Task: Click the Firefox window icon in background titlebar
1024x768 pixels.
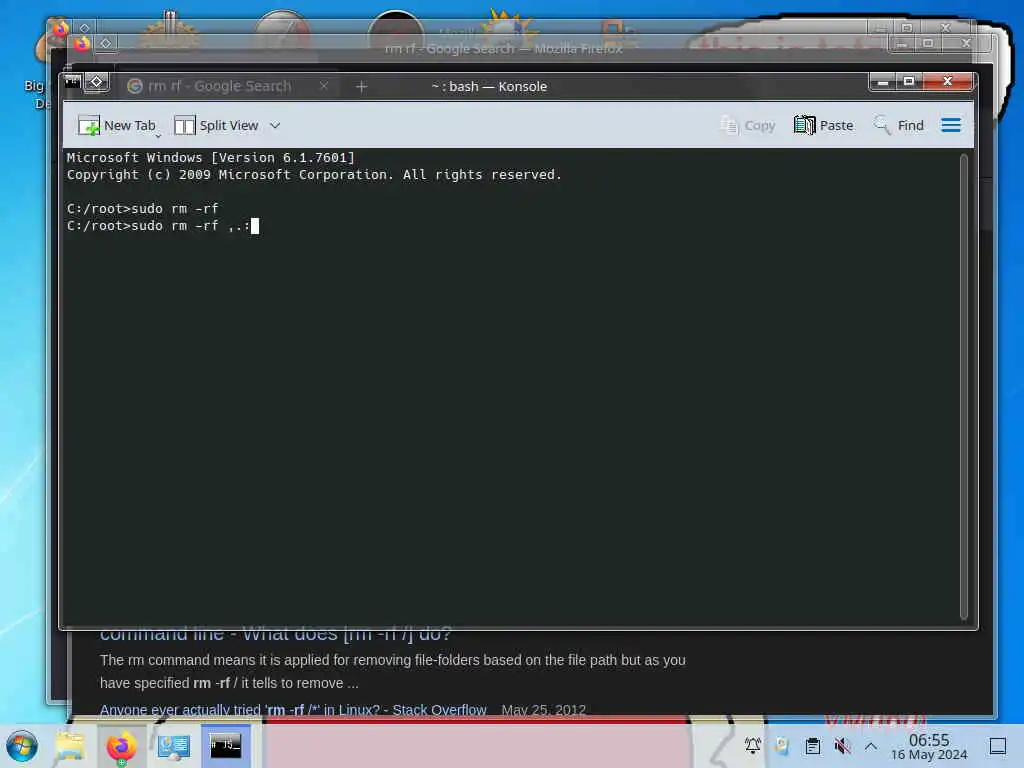Action: (82, 44)
